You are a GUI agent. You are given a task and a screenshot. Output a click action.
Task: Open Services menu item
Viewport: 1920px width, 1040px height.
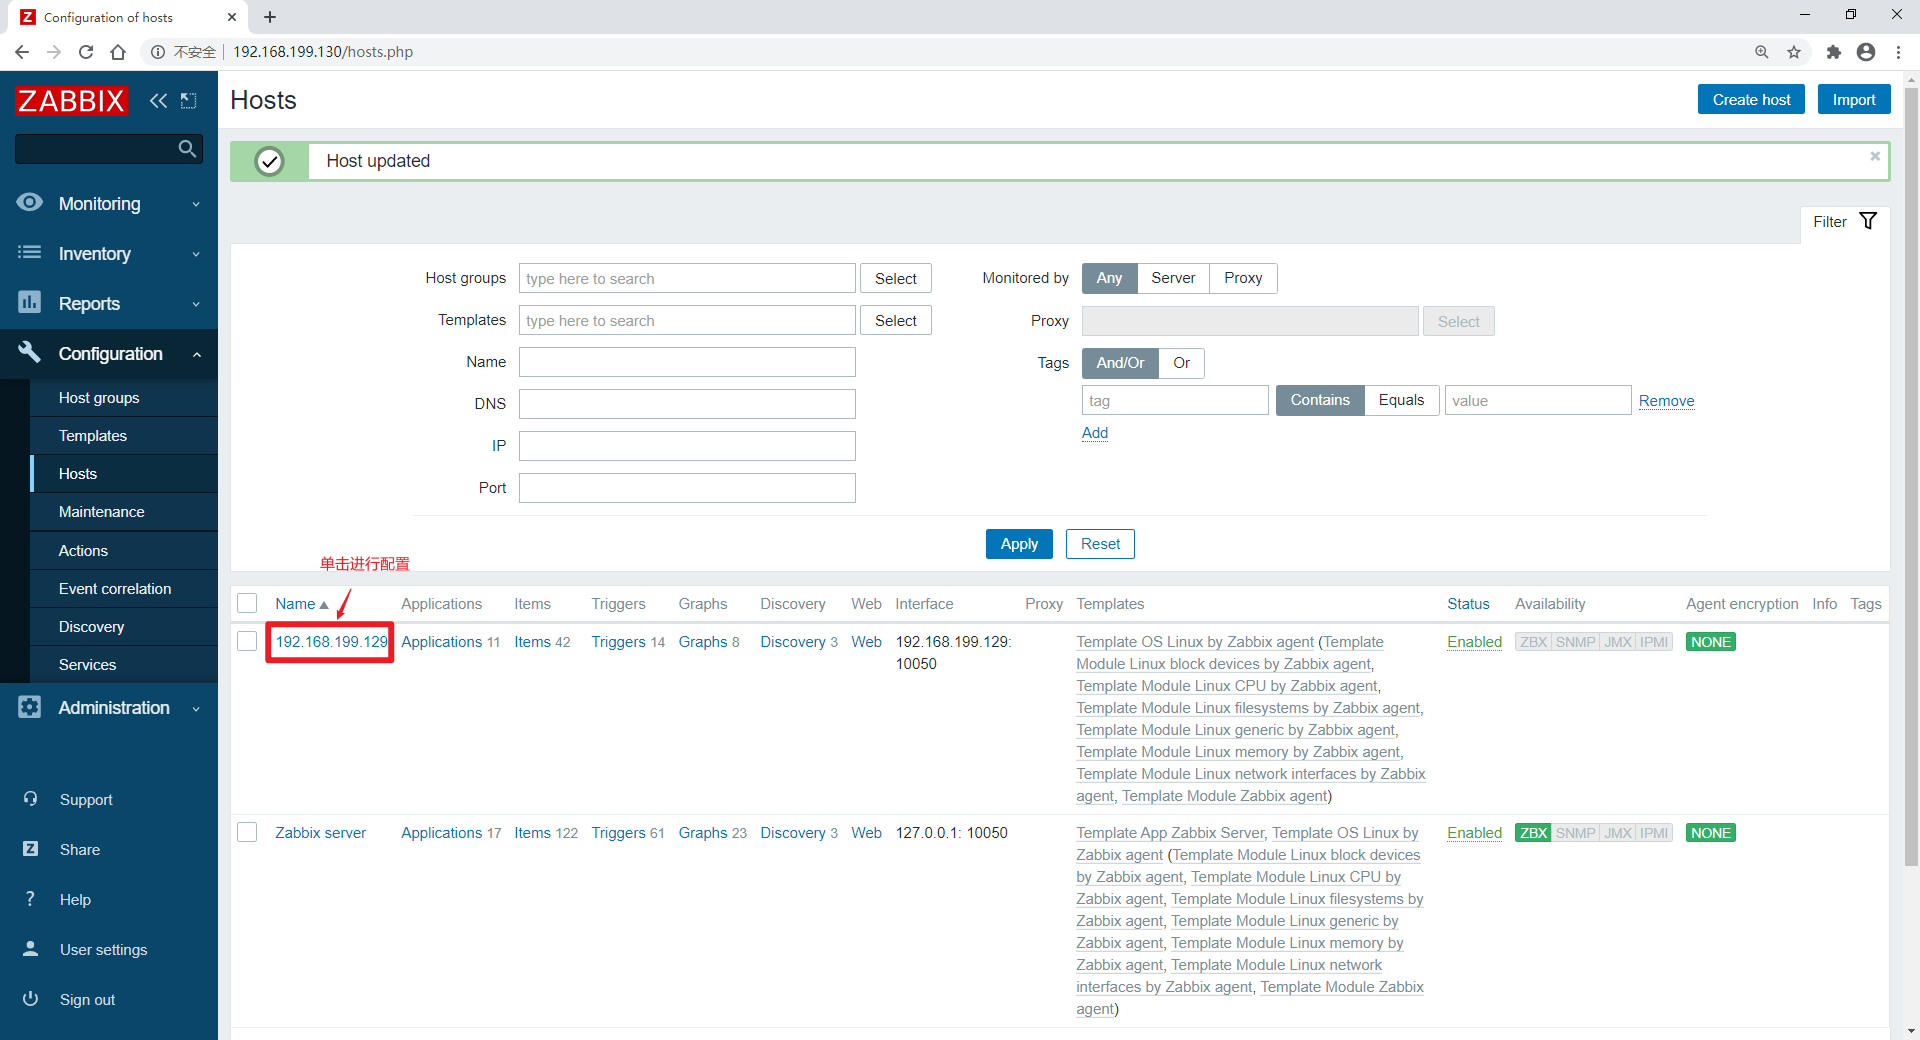(x=124, y=664)
